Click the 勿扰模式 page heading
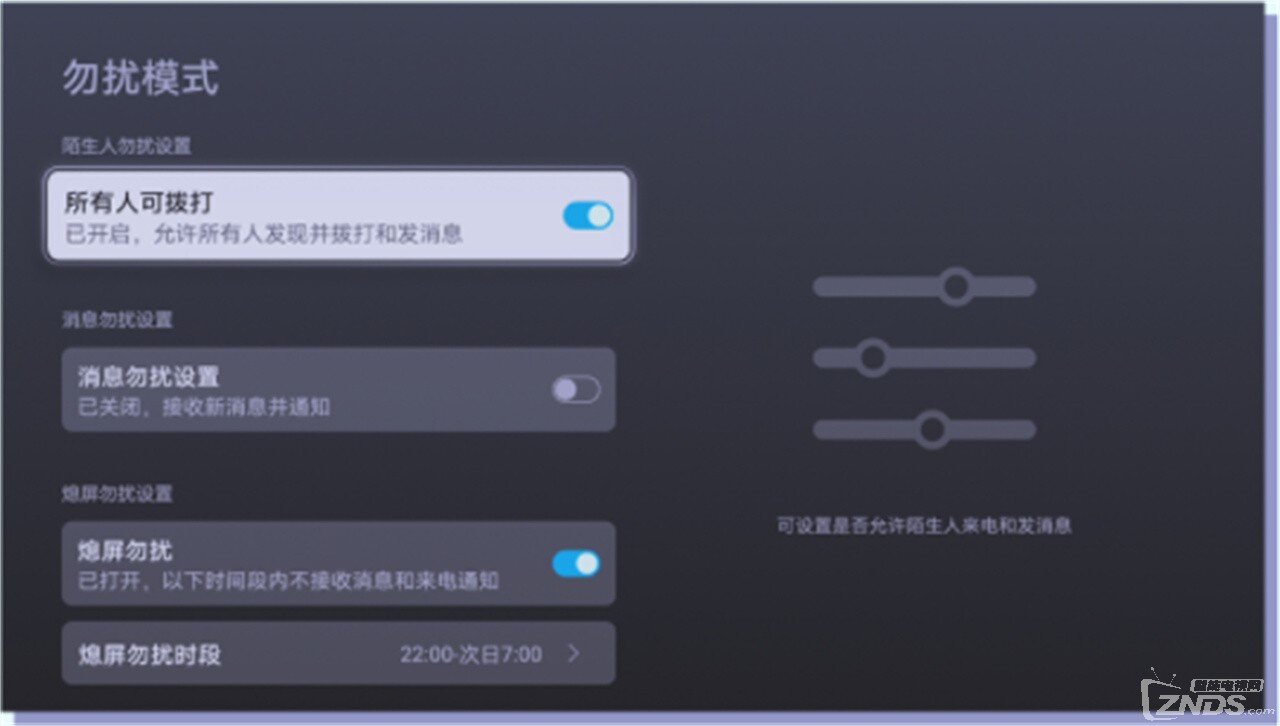The image size is (1280, 726). (141, 78)
